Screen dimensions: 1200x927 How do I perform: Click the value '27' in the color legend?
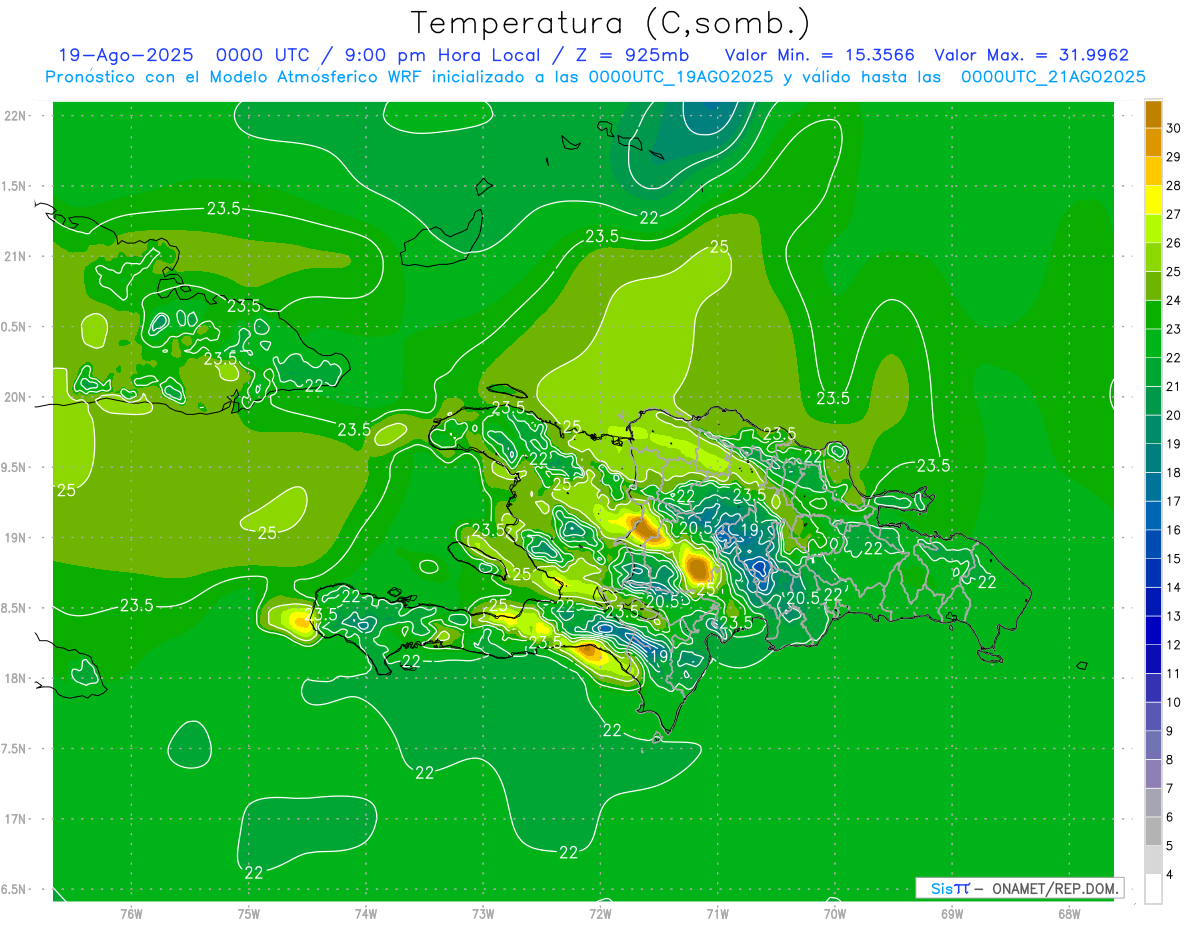pos(1173,214)
